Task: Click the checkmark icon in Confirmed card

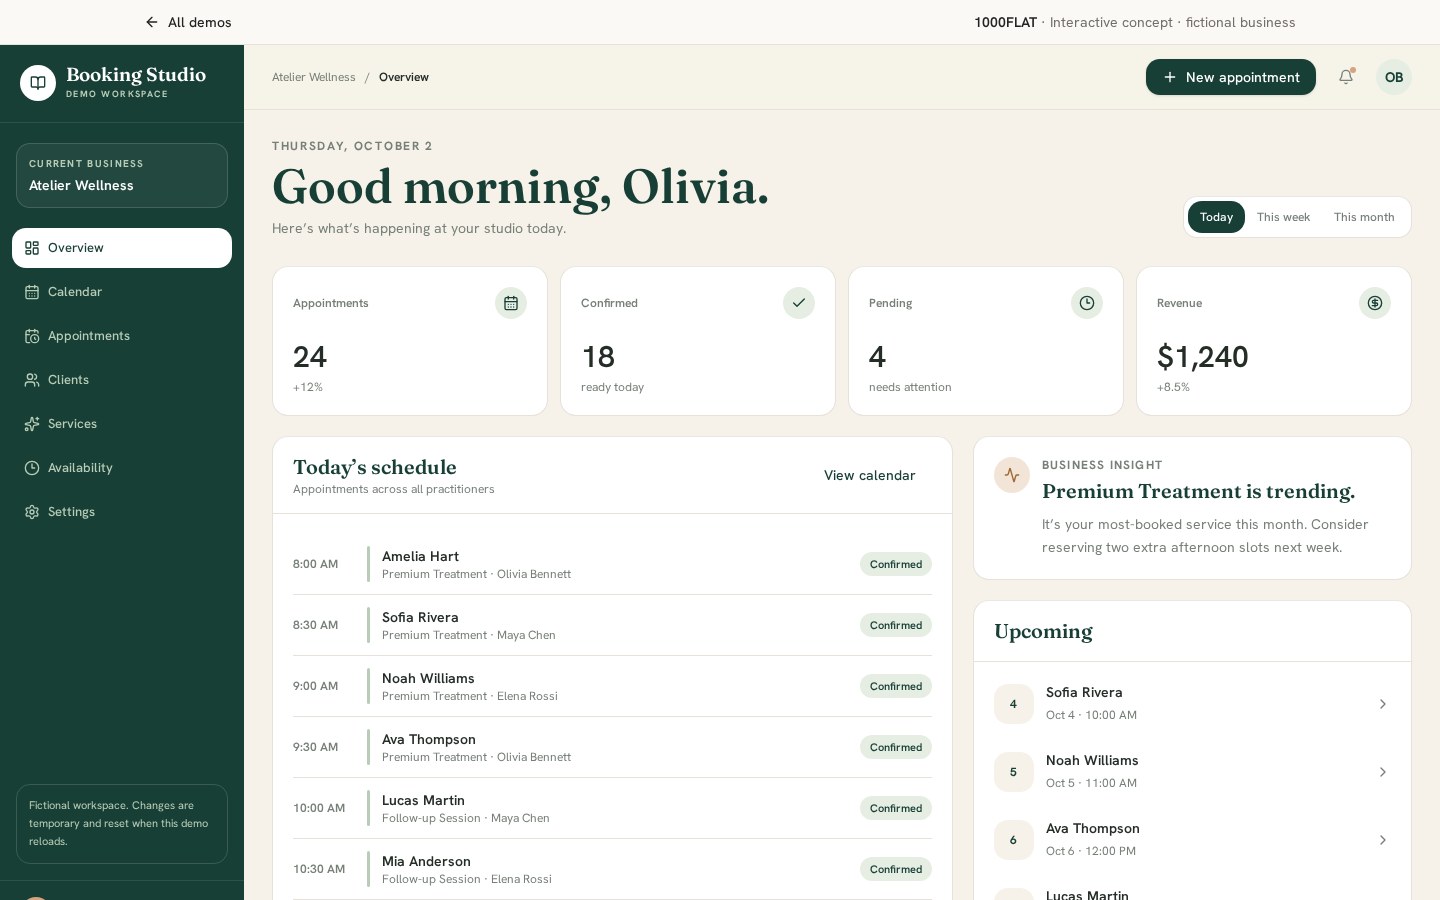Action: [x=799, y=303]
